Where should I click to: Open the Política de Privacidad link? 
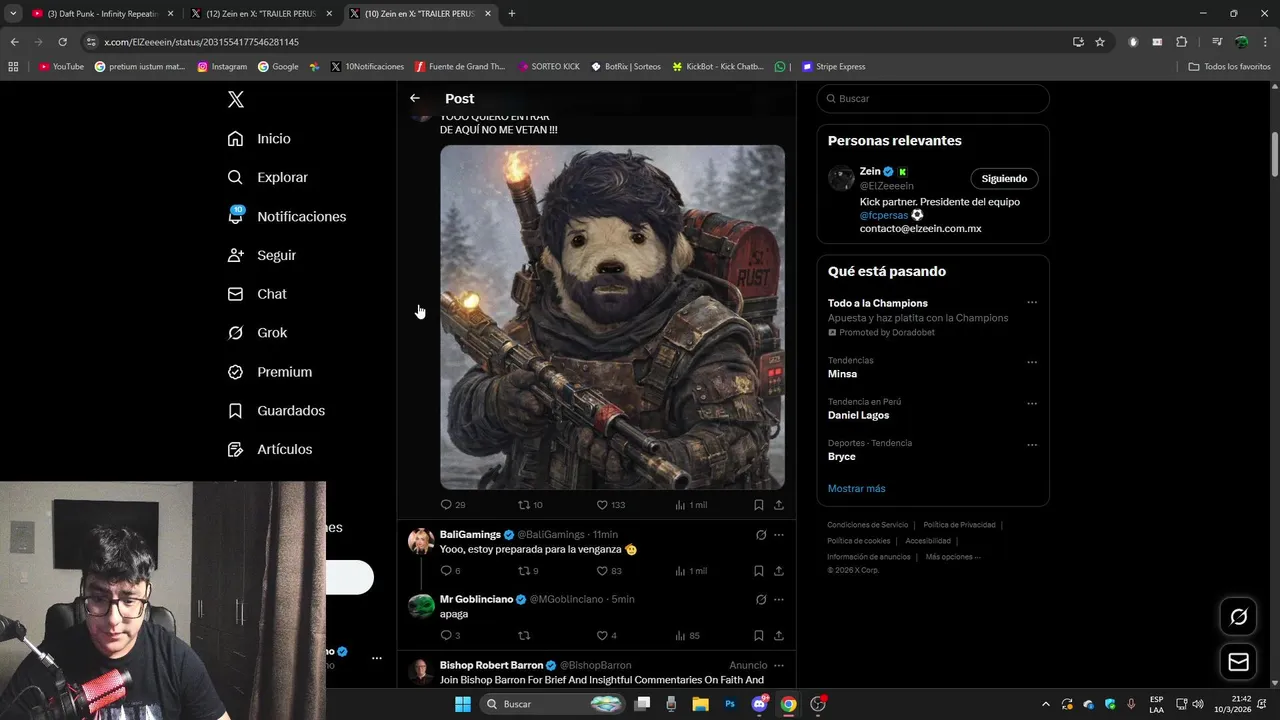(x=959, y=525)
